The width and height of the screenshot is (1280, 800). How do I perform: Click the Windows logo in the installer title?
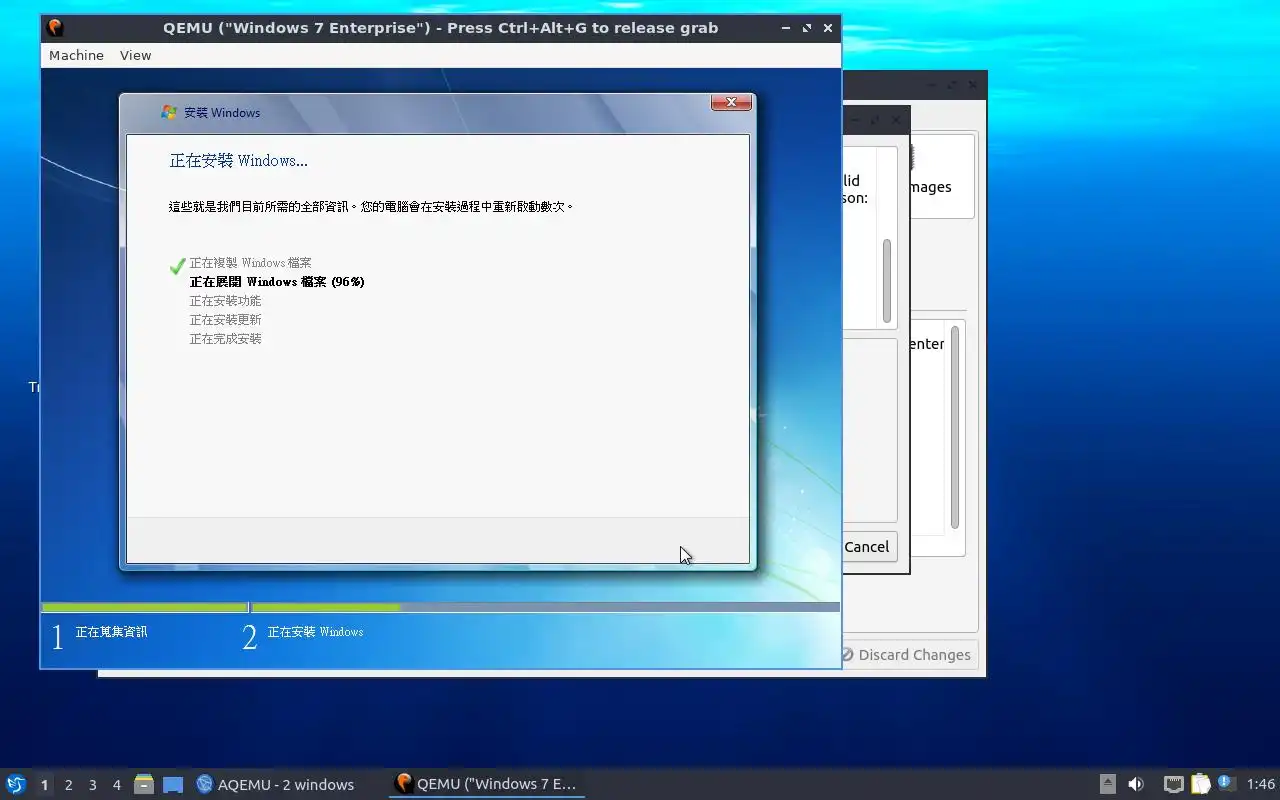[169, 113]
